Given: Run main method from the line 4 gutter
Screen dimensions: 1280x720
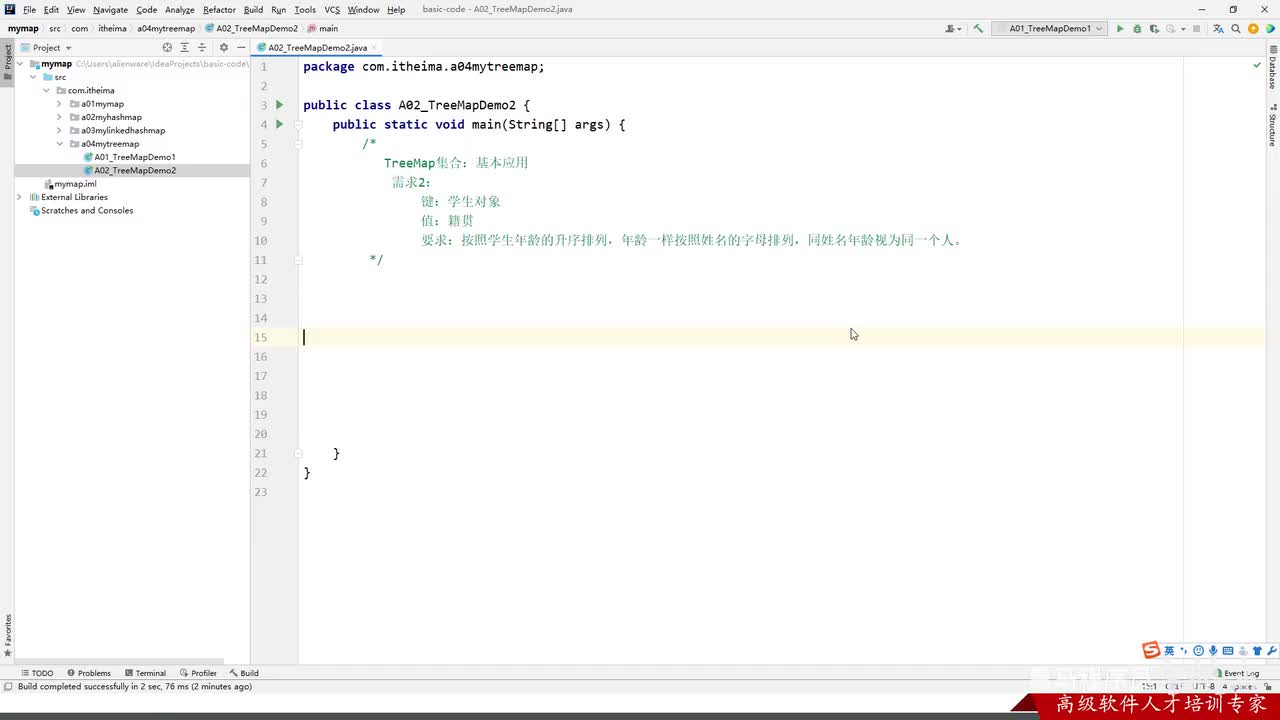Looking at the screenshot, I should (280, 124).
